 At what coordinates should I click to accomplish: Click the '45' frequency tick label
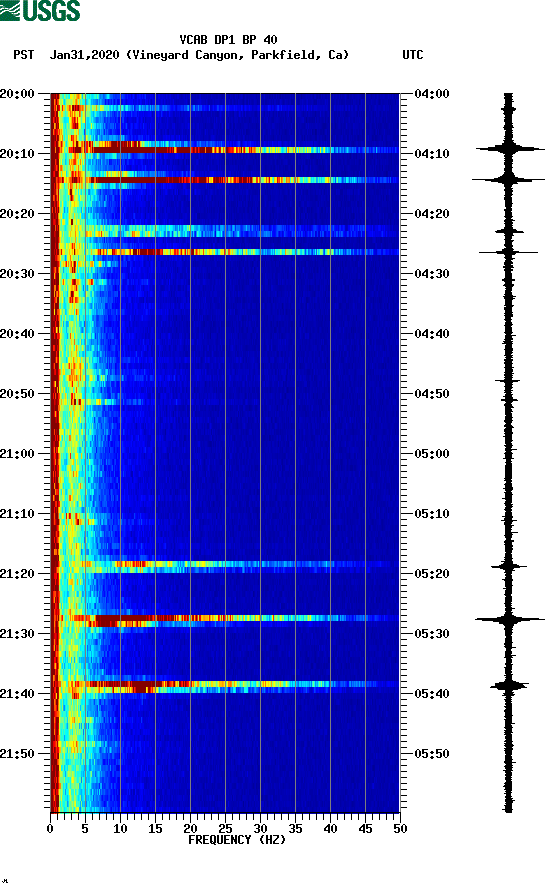[x=365, y=829]
